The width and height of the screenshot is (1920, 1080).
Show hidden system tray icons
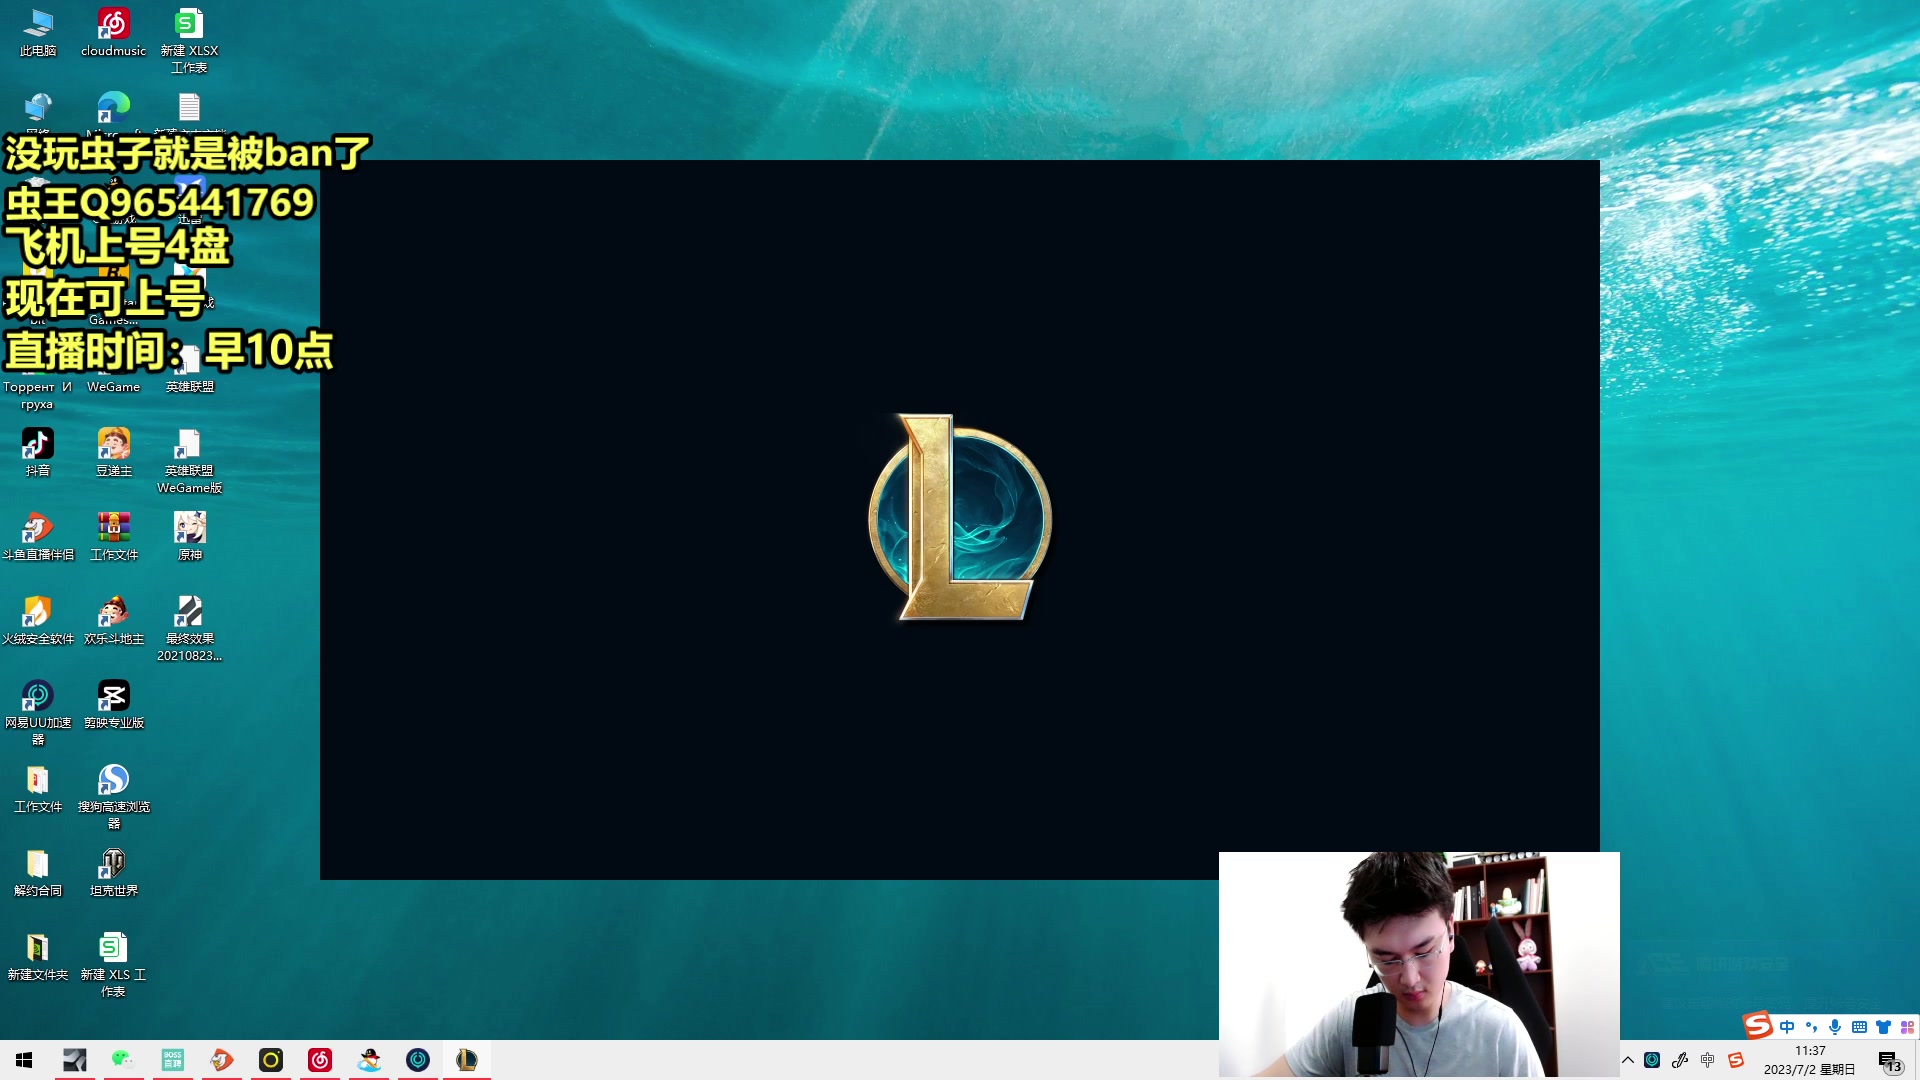coord(1628,1060)
